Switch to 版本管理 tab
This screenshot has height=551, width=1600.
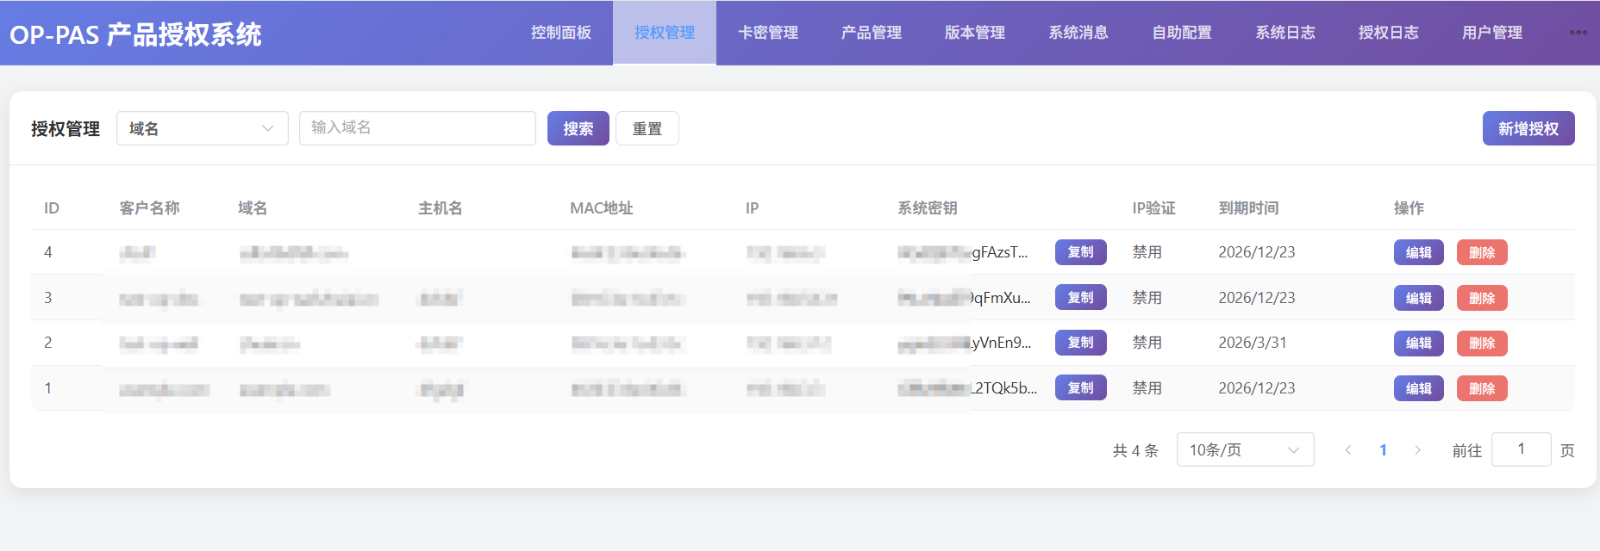coord(975,33)
